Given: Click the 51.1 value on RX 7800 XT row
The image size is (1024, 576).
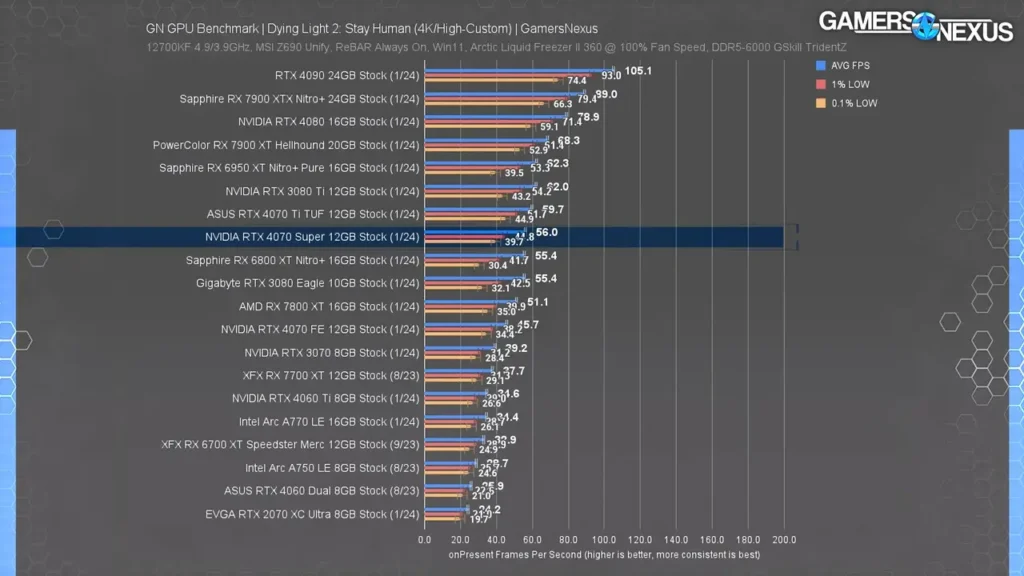Looking at the screenshot, I should tap(538, 302).
